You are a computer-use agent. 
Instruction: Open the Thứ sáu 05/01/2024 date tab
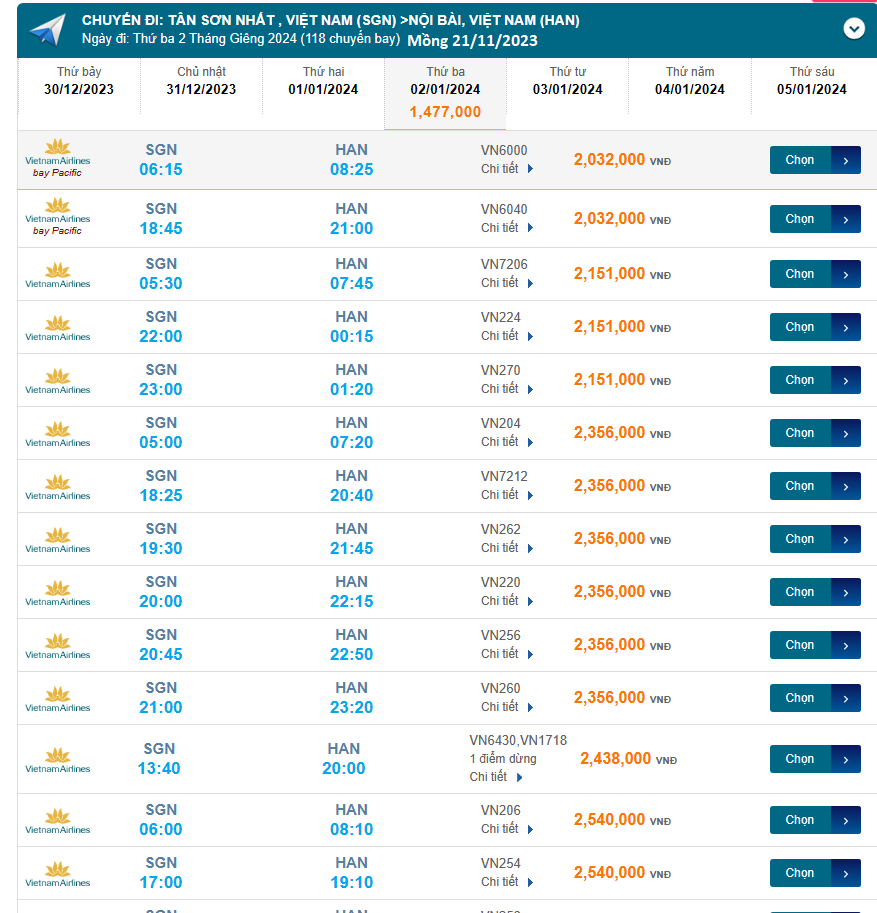coord(811,81)
